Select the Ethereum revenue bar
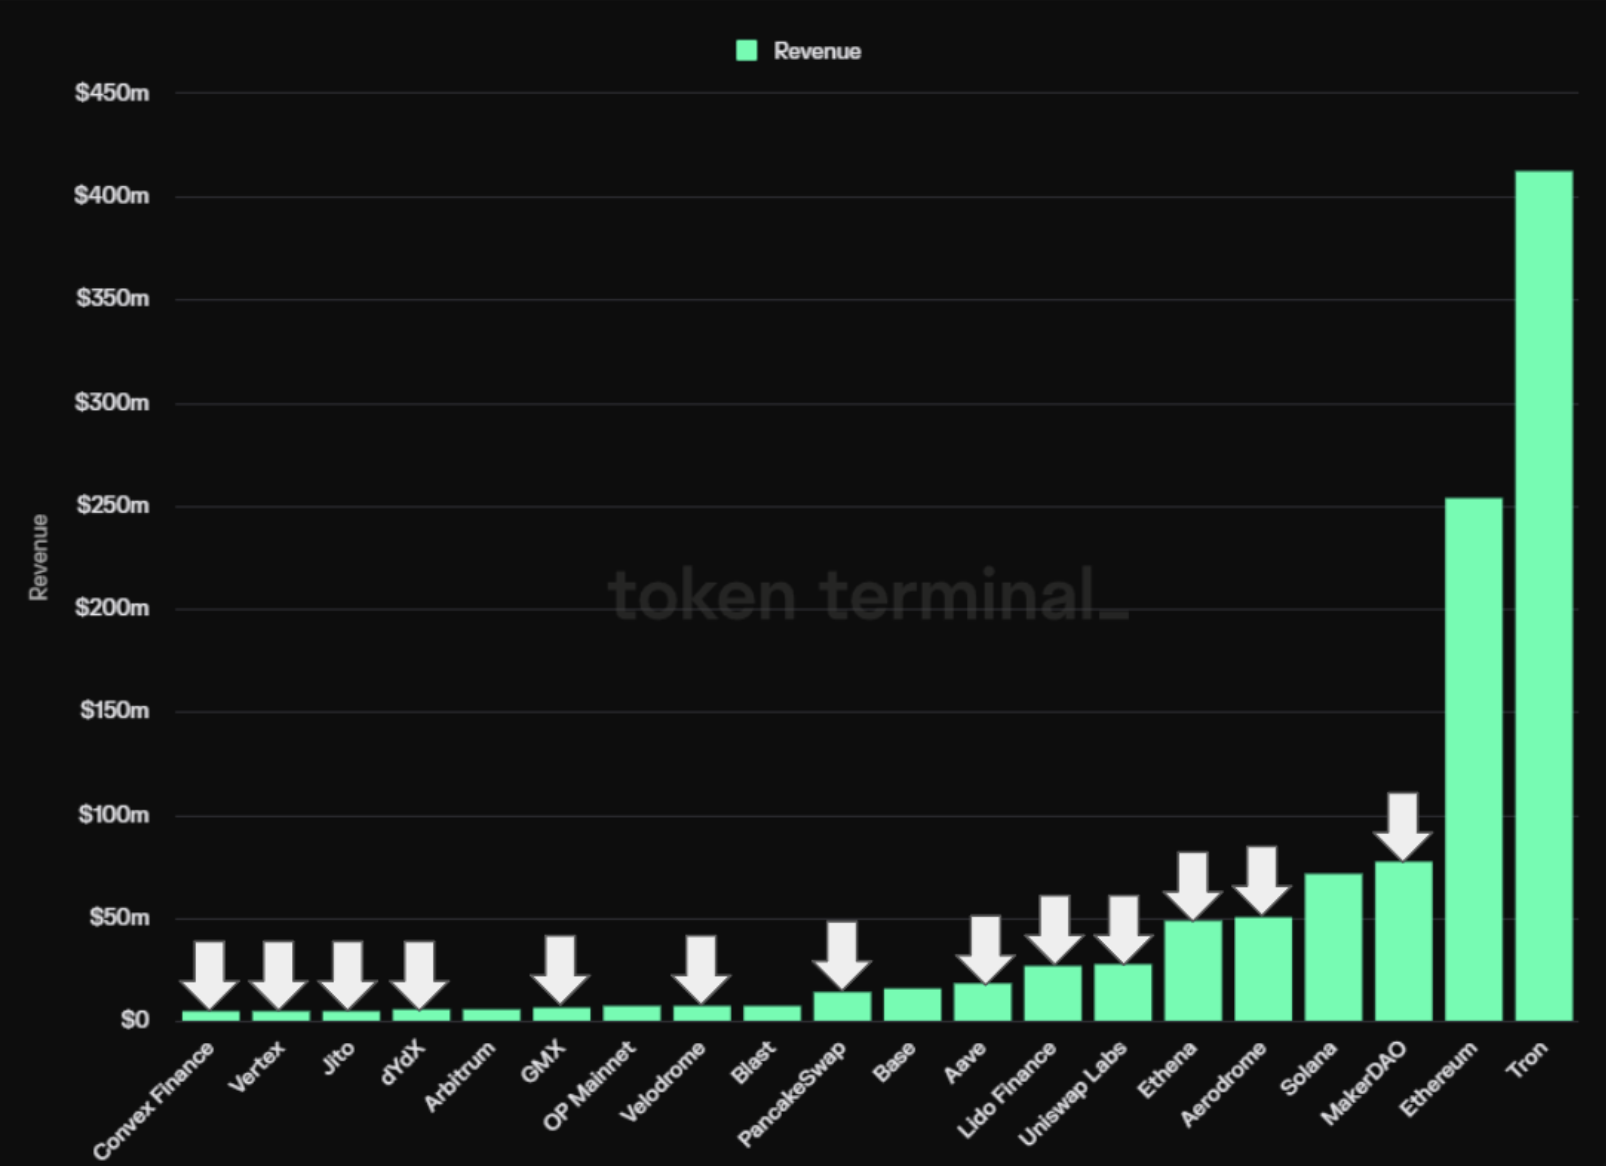This screenshot has height=1166, width=1606. pos(1473,758)
